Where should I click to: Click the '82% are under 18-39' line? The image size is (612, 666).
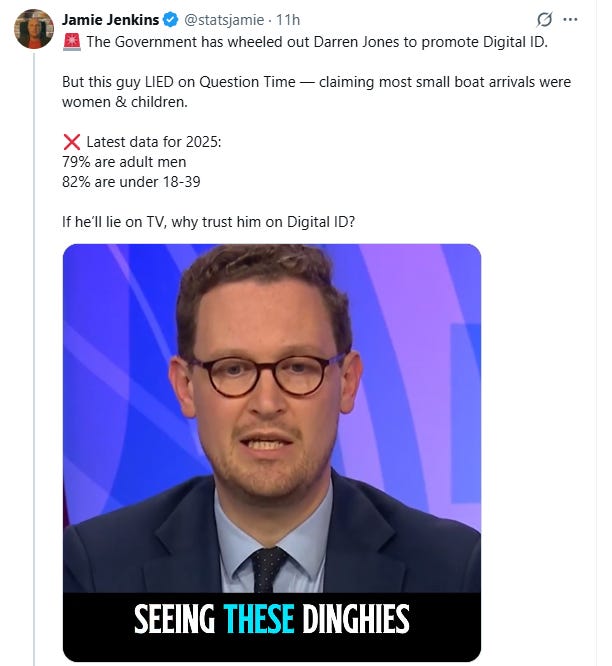(131, 182)
